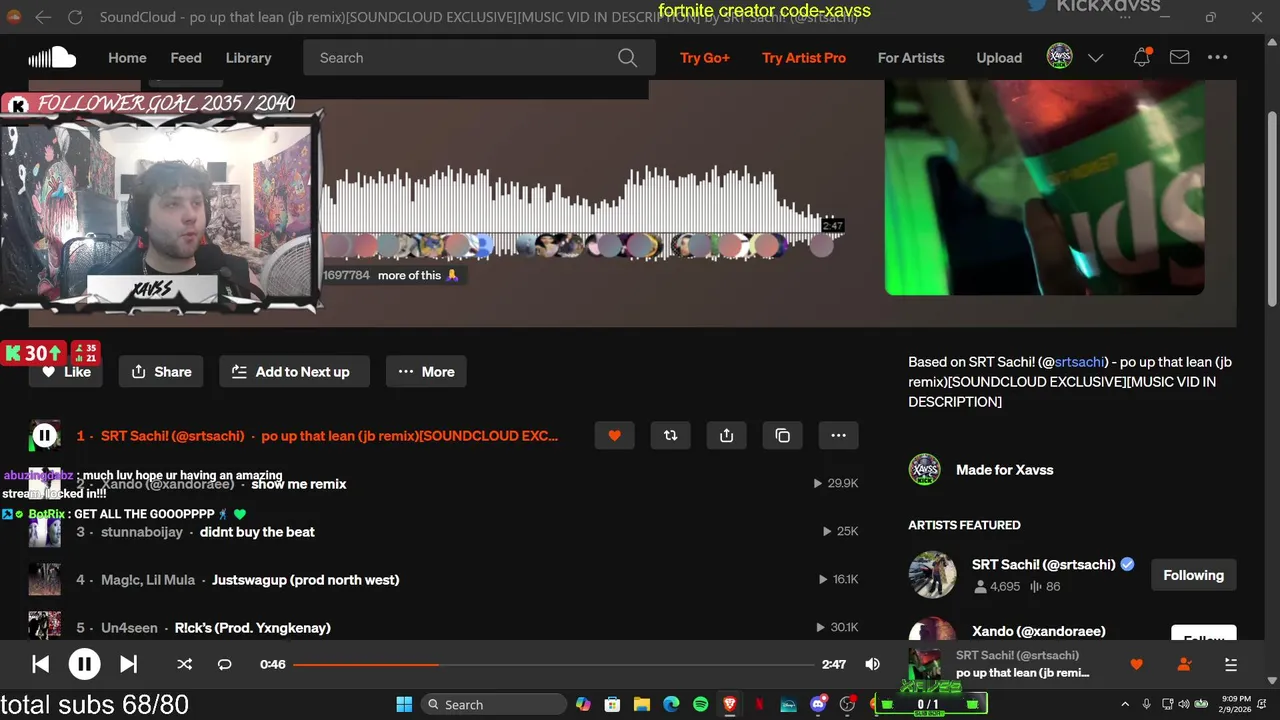Select track 'show me remix'
Image resolution: width=1280 pixels, height=720 pixels.
click(299, 484)
